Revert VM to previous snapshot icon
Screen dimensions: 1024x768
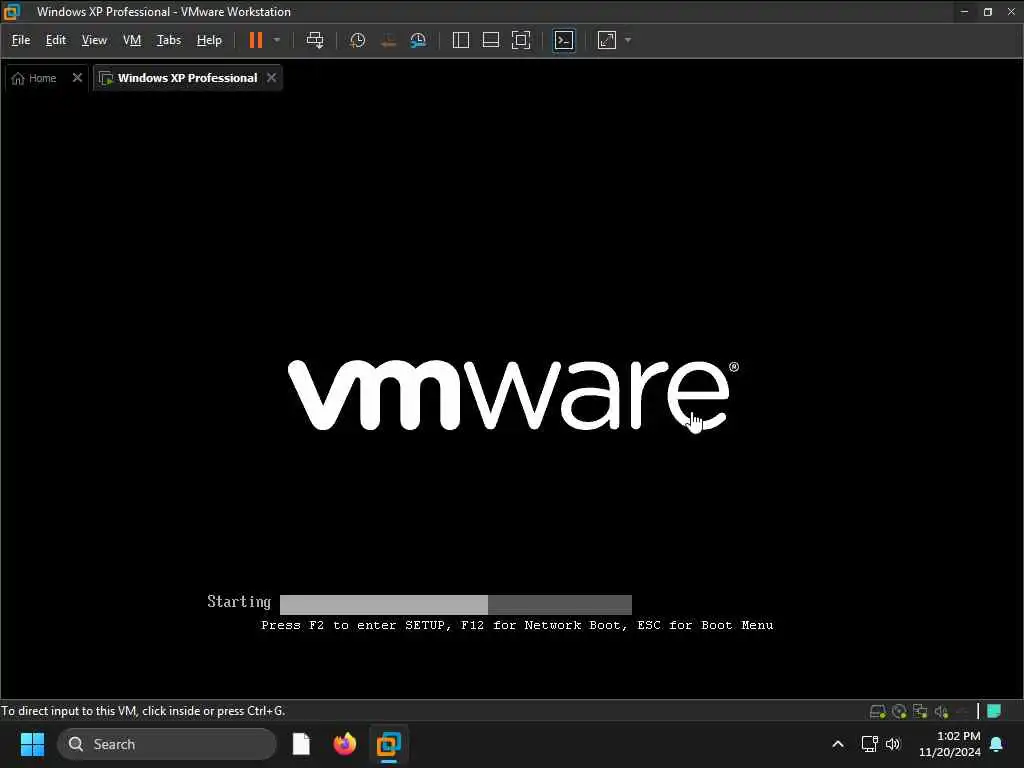tap(388, 40)
